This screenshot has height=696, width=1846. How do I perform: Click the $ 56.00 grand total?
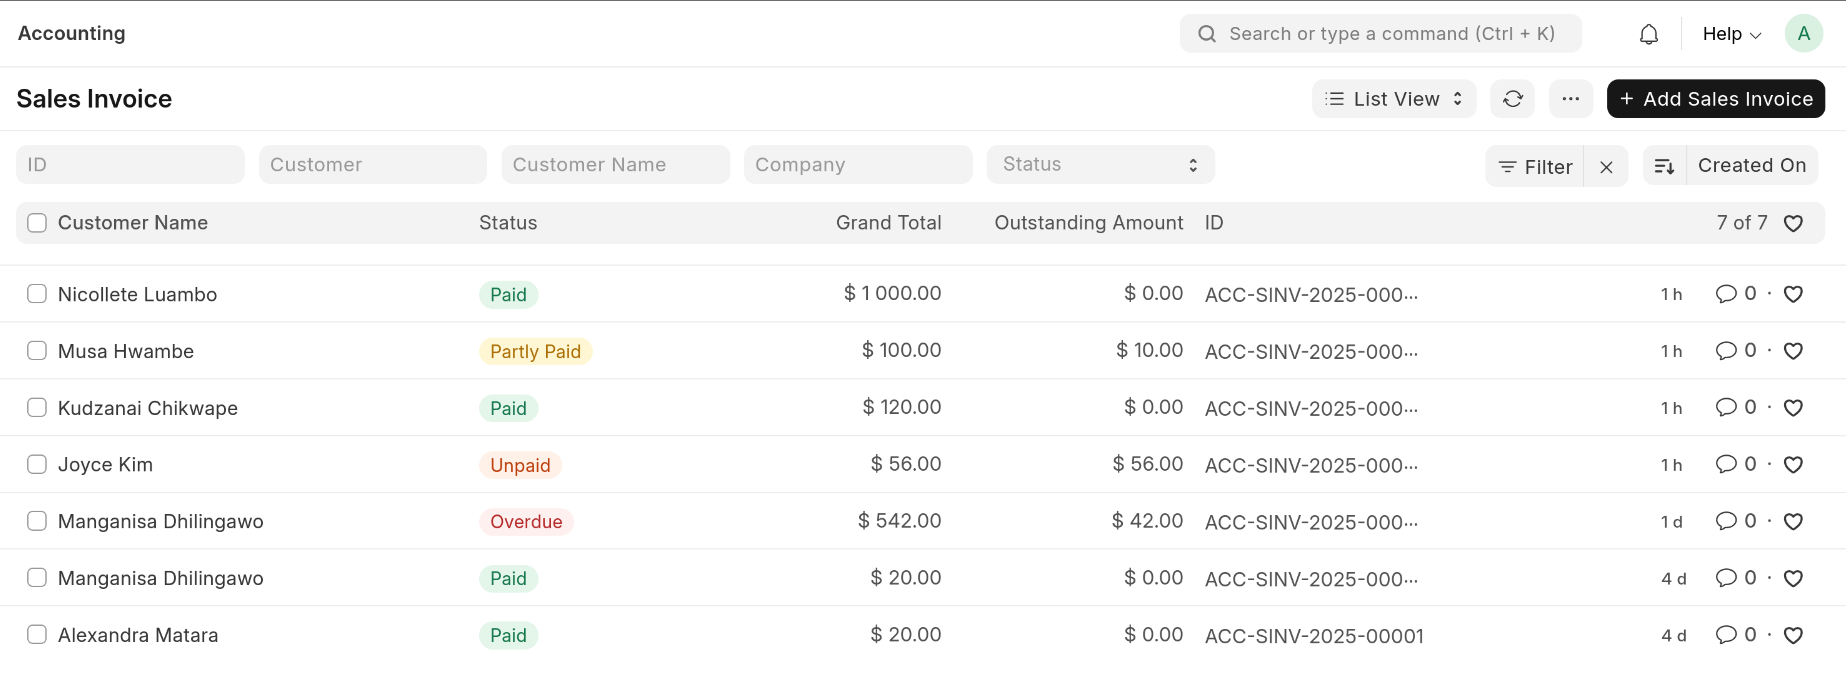point(906,464)
